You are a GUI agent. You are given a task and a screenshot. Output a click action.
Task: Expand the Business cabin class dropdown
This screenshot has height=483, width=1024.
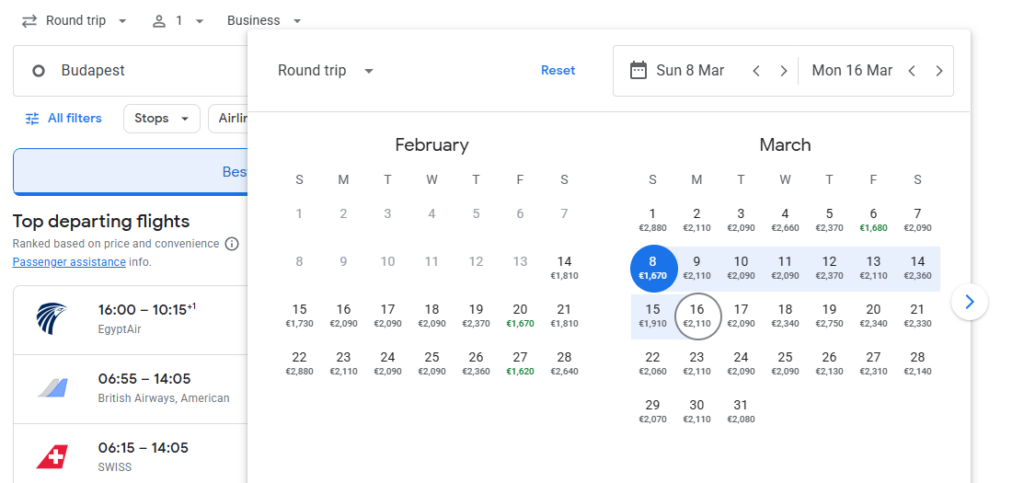click(264, 20)
